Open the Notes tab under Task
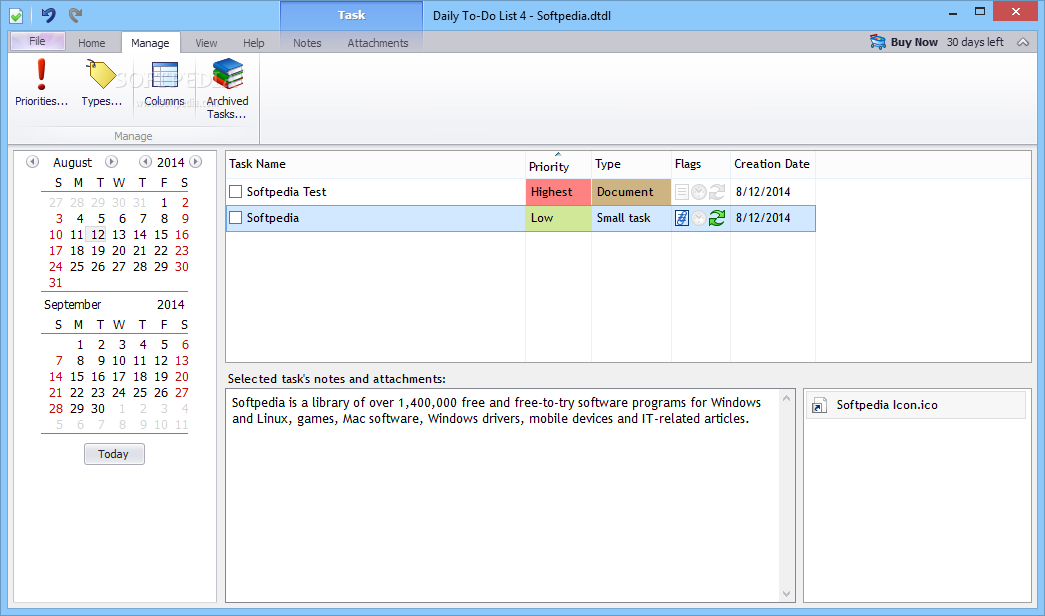This screenshot has width=1045, height=616. (x=307, y=43)
